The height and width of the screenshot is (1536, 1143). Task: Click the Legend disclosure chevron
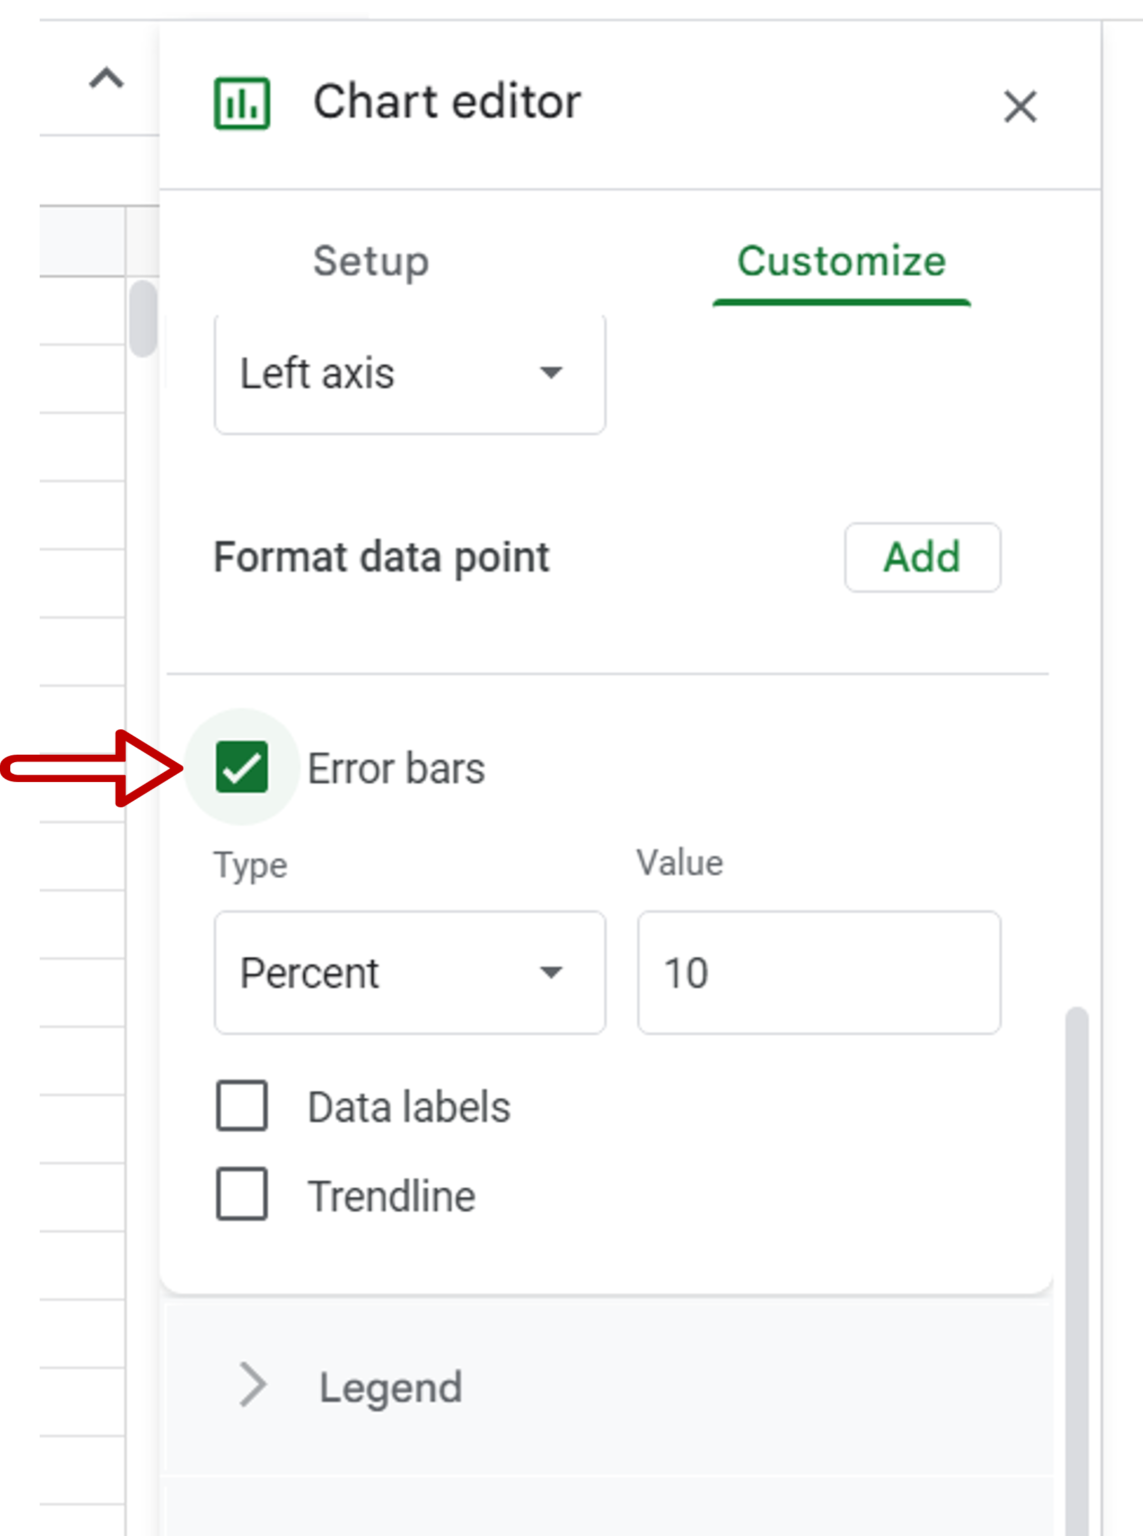(251, 1386)
